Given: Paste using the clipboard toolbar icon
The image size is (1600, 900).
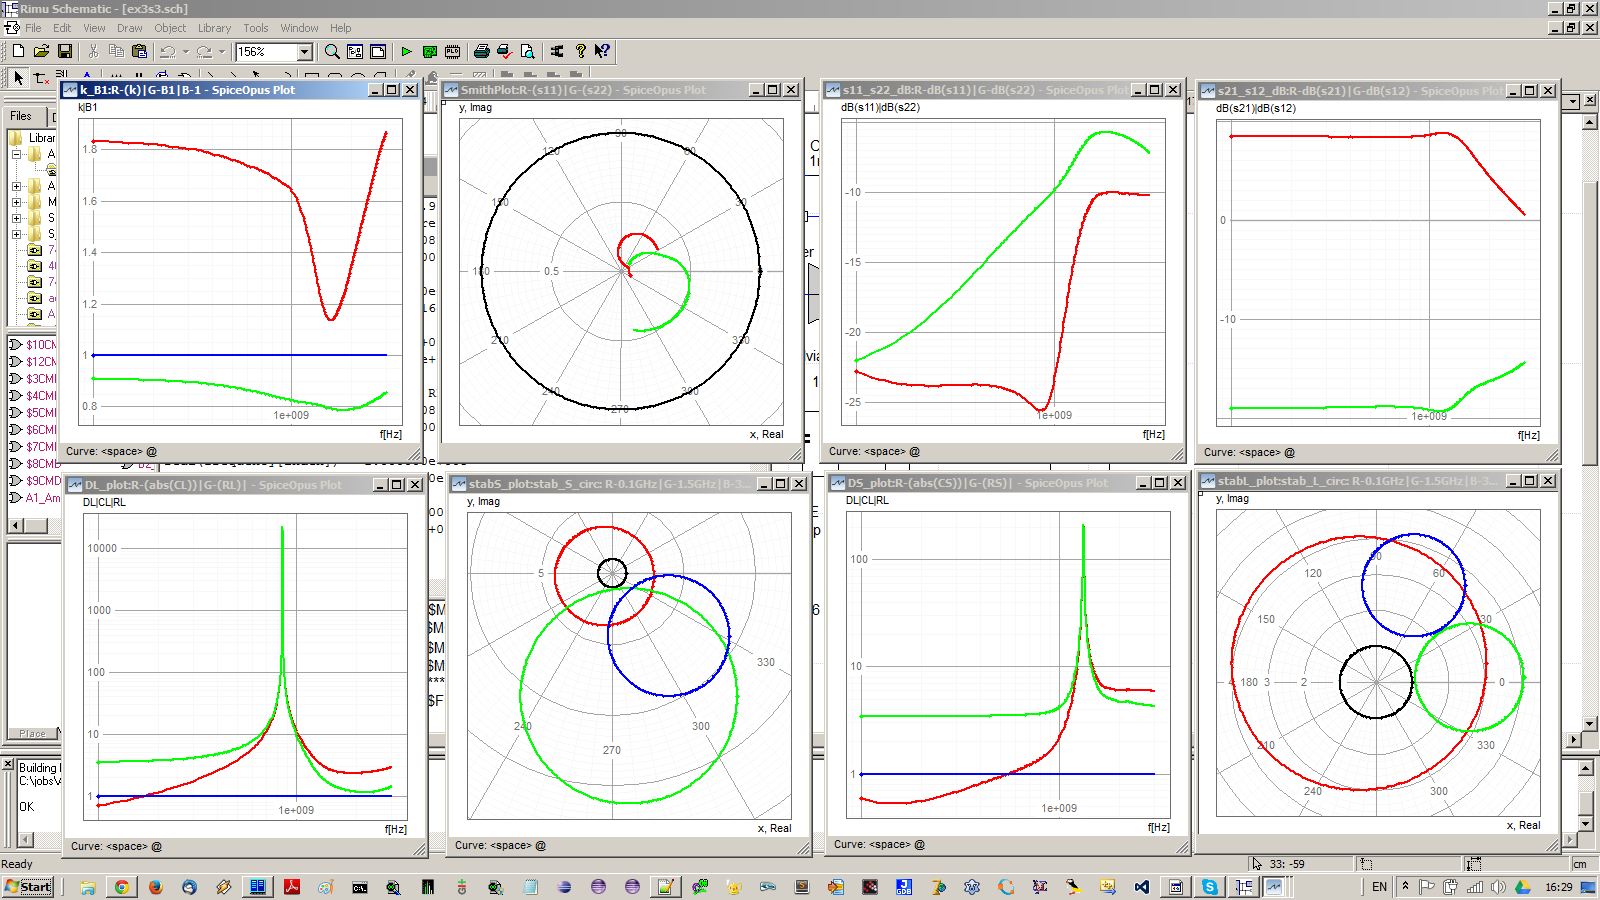Looking at the screenshot, I should click(139, 51).
